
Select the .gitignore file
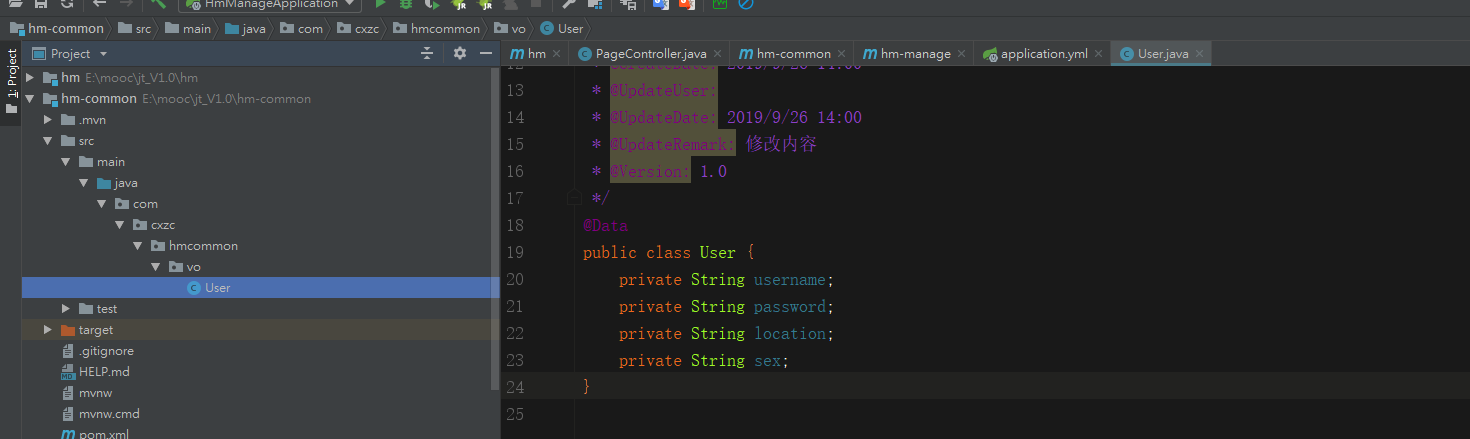tap(106, 351)
